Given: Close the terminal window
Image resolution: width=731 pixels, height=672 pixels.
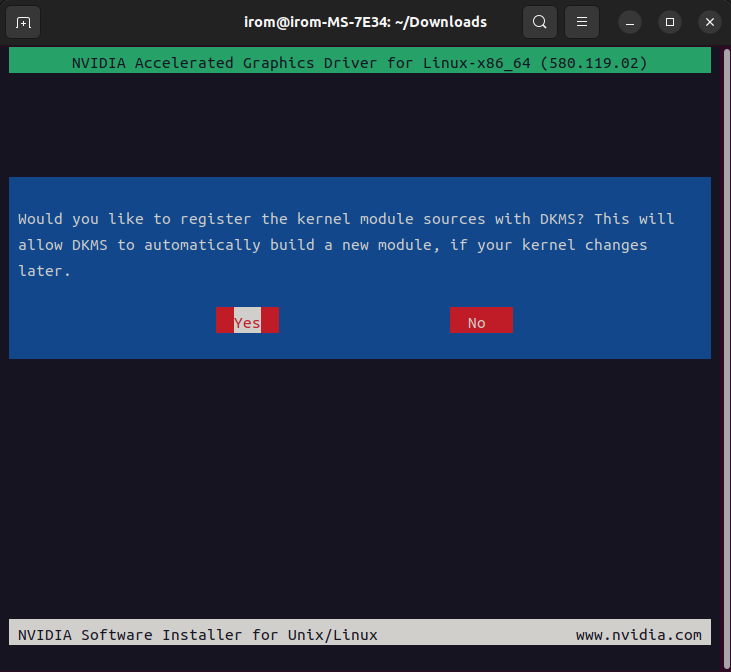Looking at the screenshot, I should pos(710,22).
